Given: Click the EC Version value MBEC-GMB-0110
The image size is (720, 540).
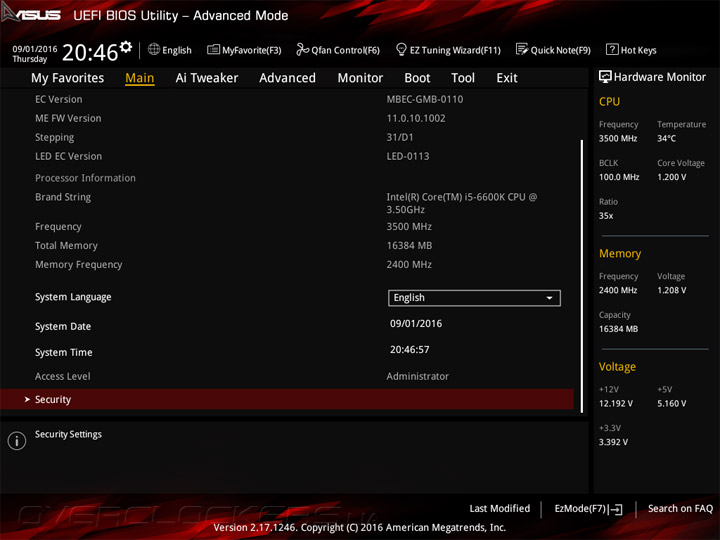Looking at the screenshot, I should pos(425,99).
